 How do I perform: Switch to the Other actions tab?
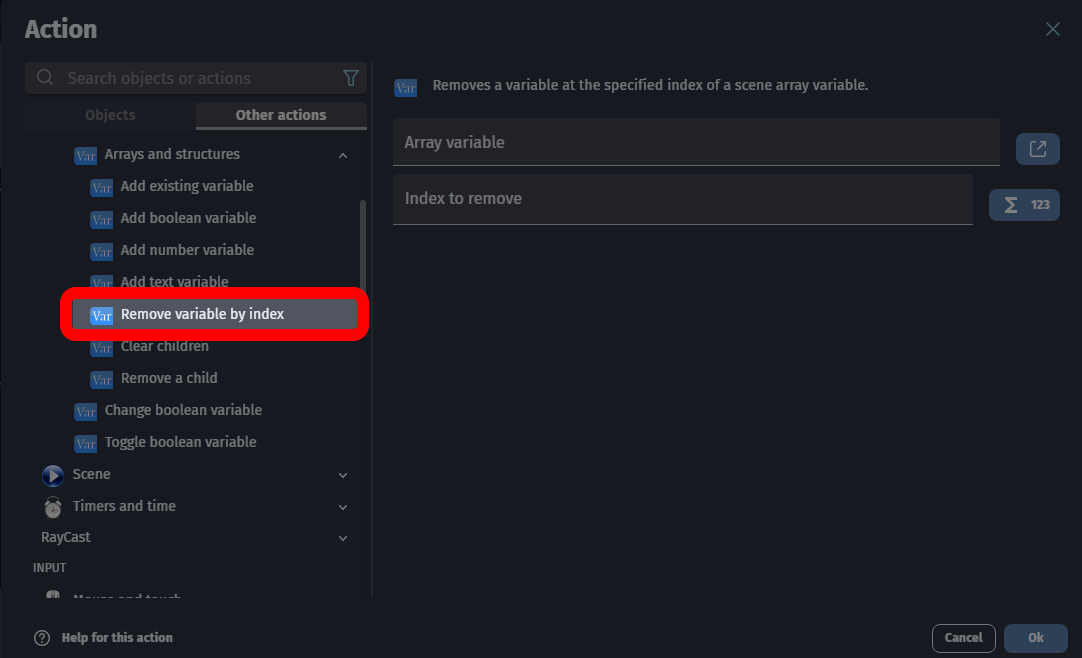[x=281, y=115]
